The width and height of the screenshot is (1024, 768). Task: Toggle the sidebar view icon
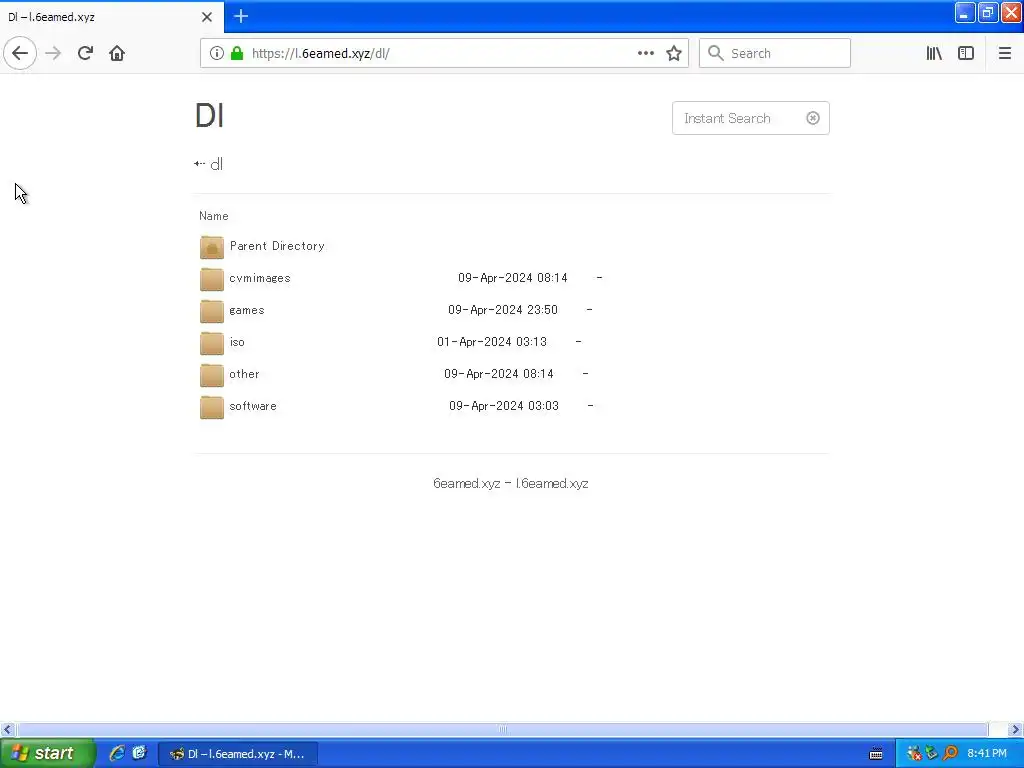tap(966, 53)
